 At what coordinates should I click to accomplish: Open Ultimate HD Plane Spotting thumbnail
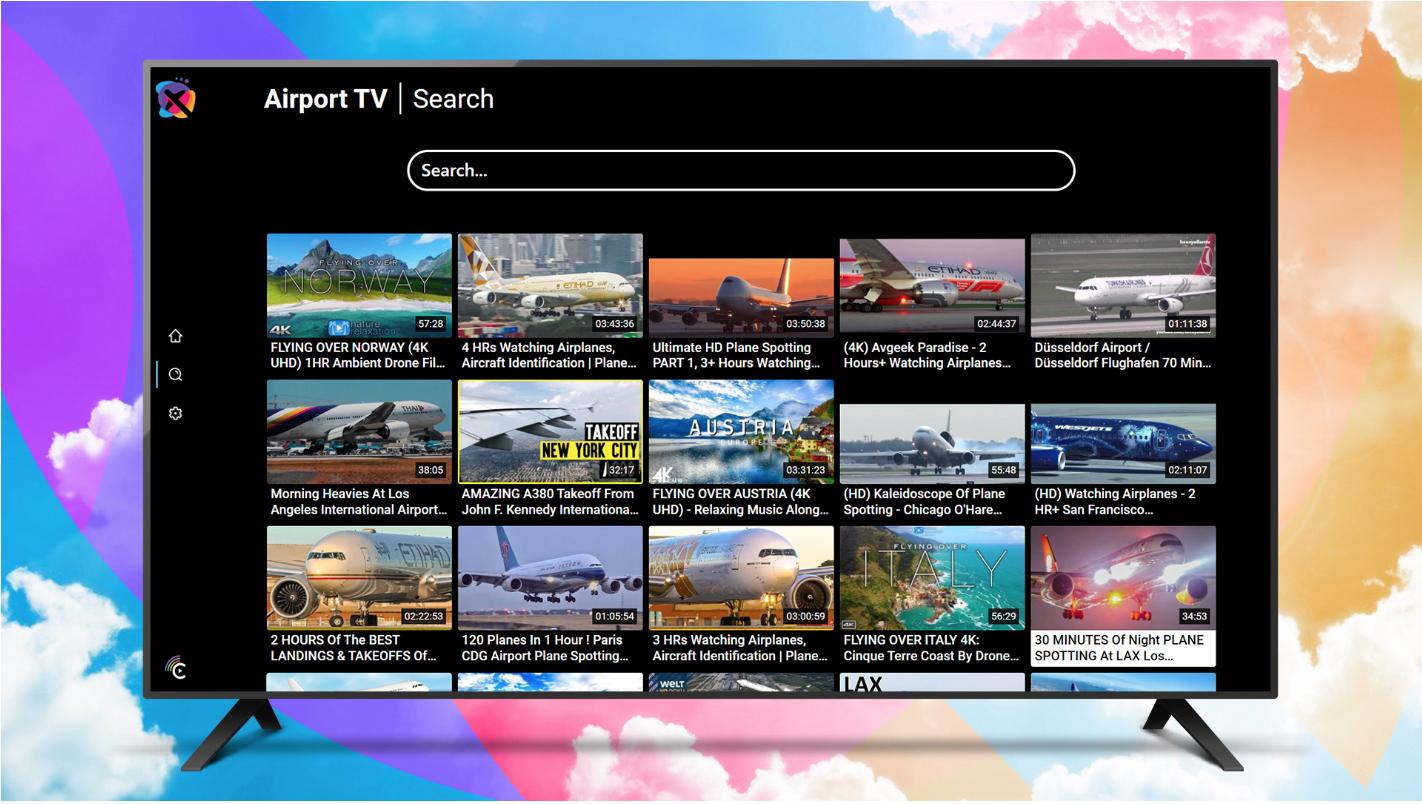[x=741, y=297]
